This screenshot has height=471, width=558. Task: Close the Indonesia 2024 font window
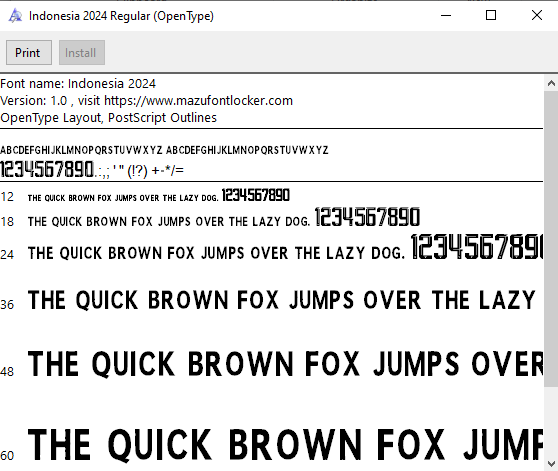point(537,15)
